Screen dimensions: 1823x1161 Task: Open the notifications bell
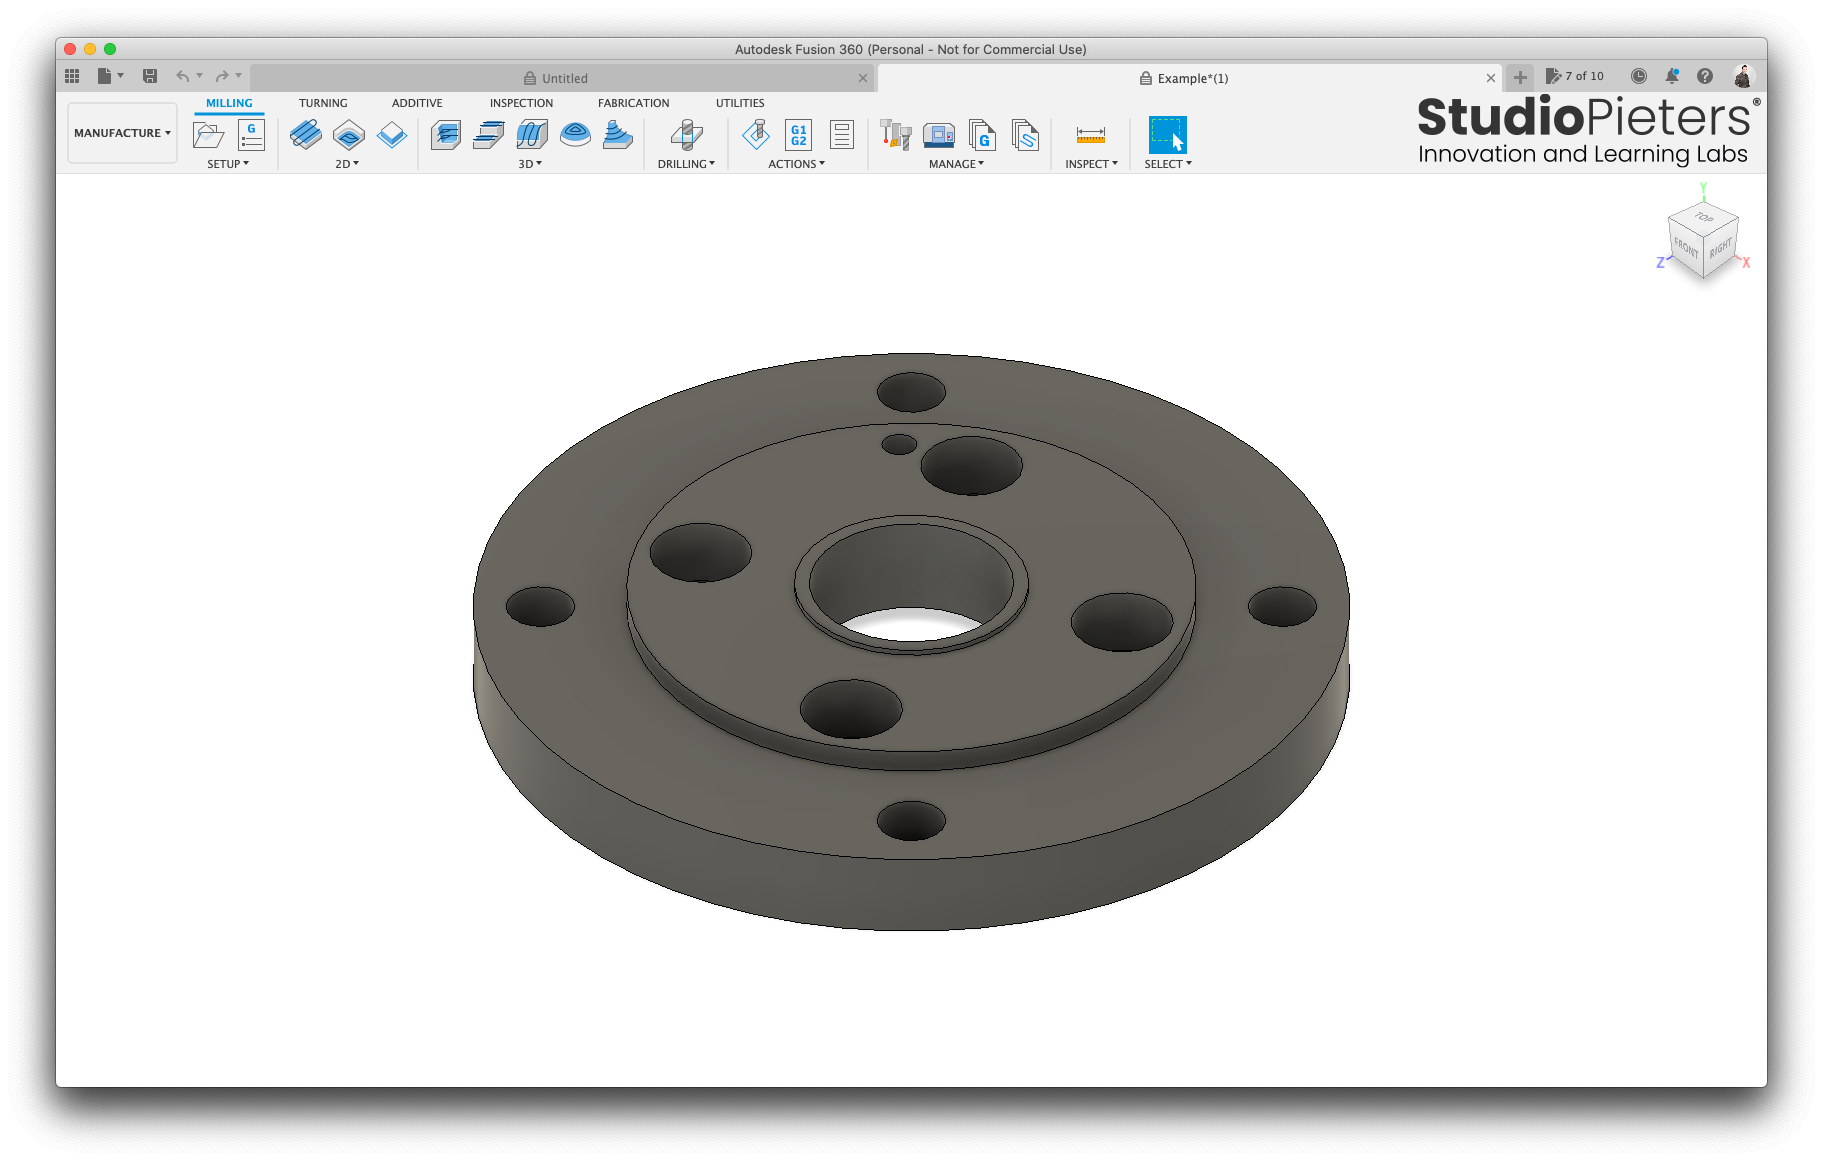coord(1672,76)
